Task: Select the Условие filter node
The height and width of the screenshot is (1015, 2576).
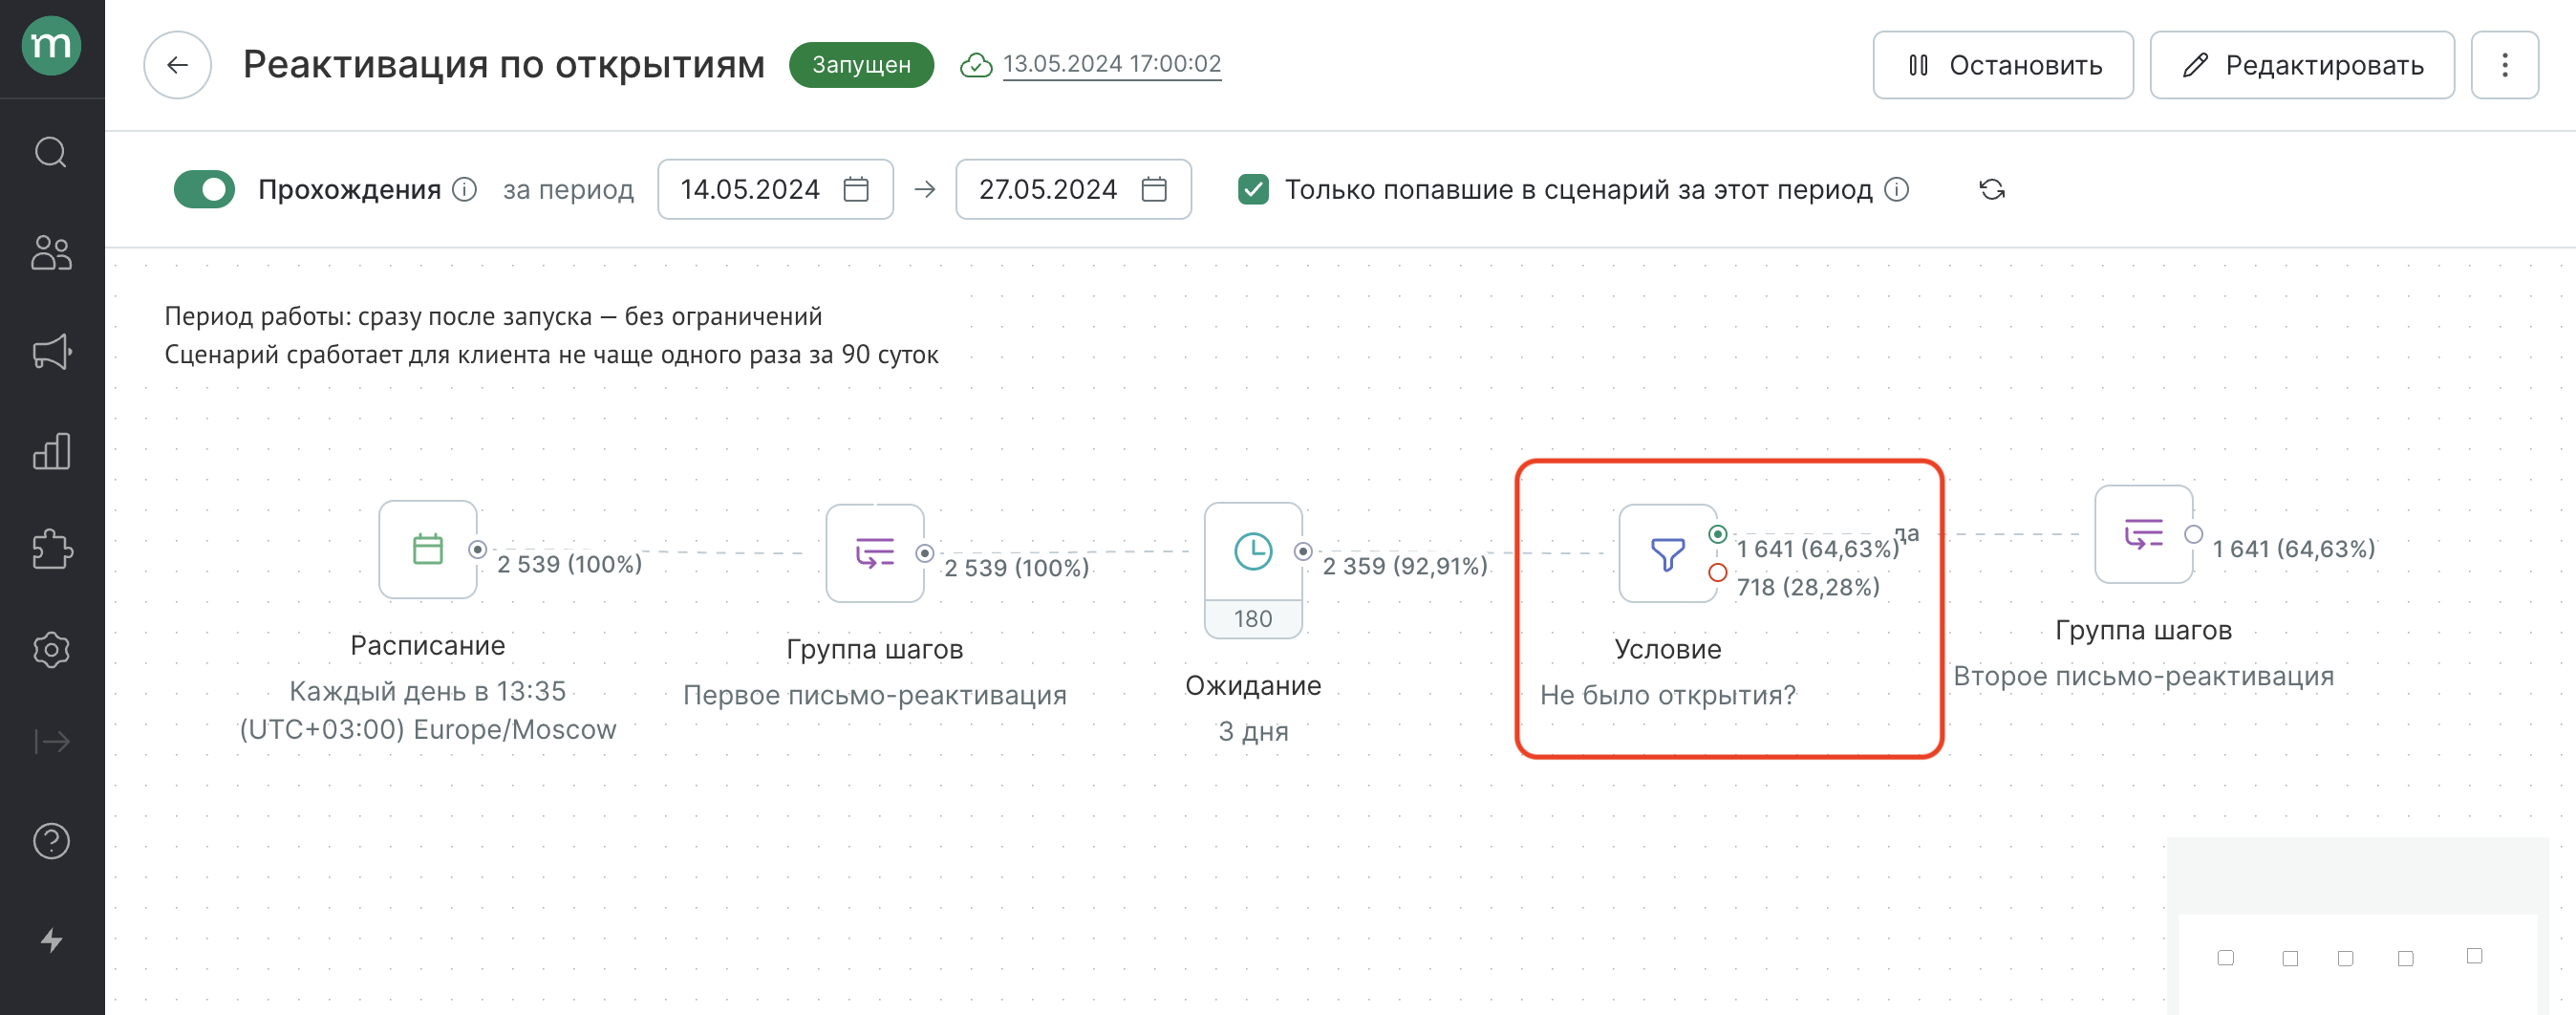Action: pyautogui.click(x=1667, y=553)
